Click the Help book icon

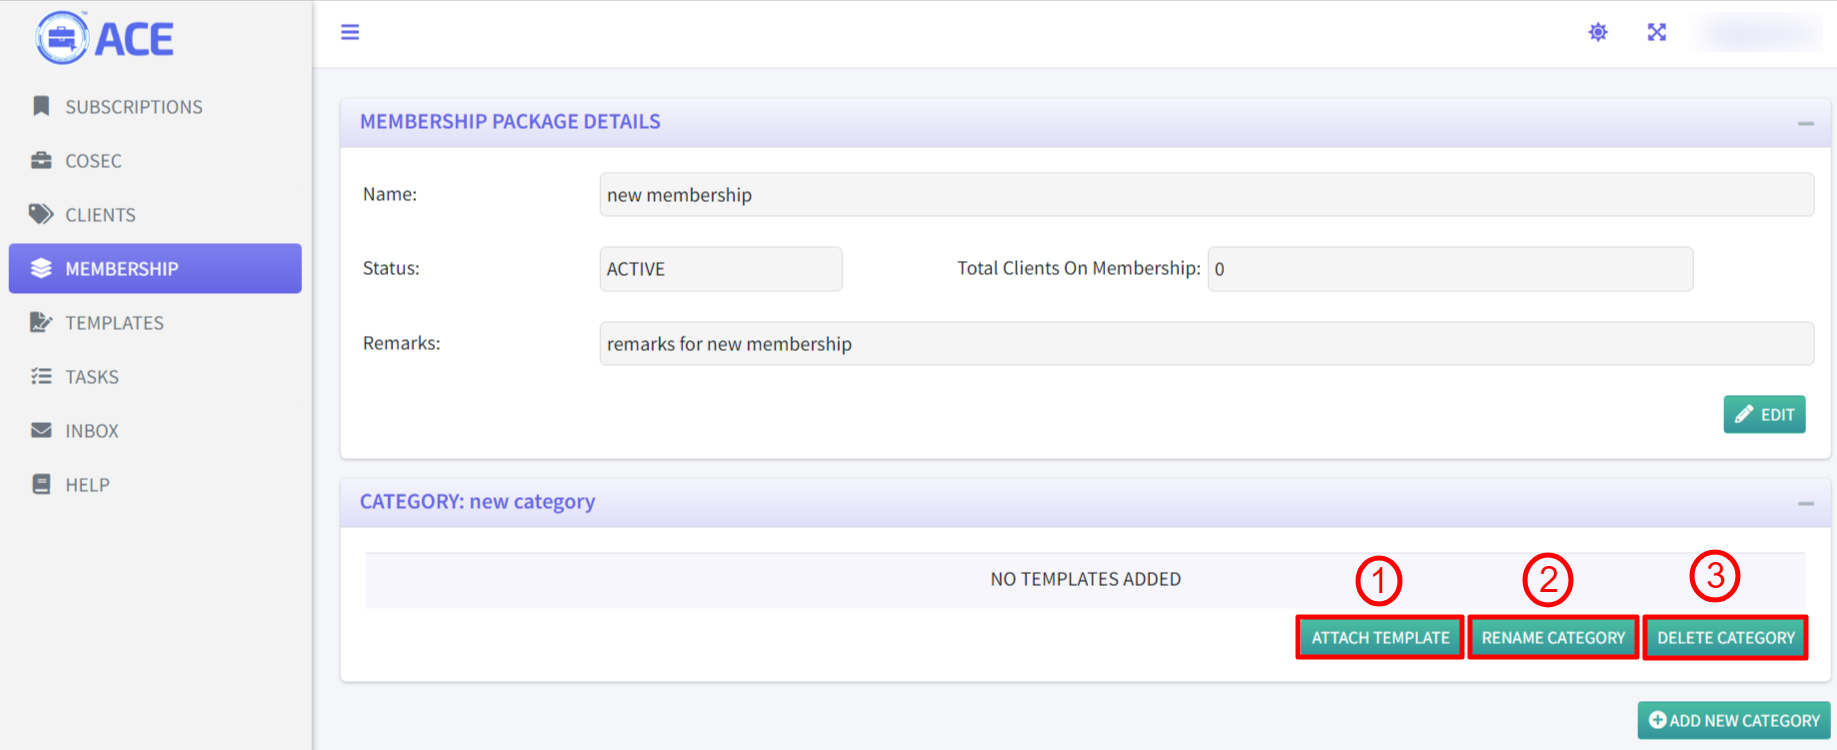[x=41, y=484]
